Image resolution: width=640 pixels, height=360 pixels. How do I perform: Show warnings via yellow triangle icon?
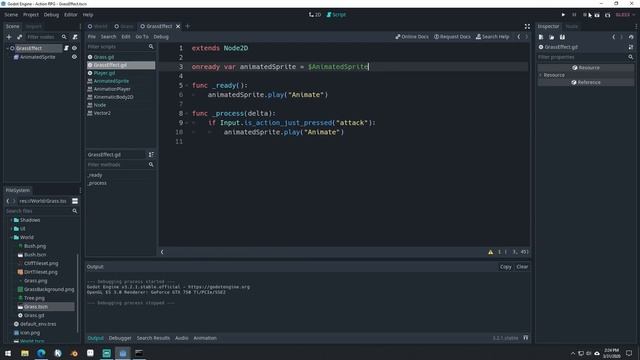490,252
